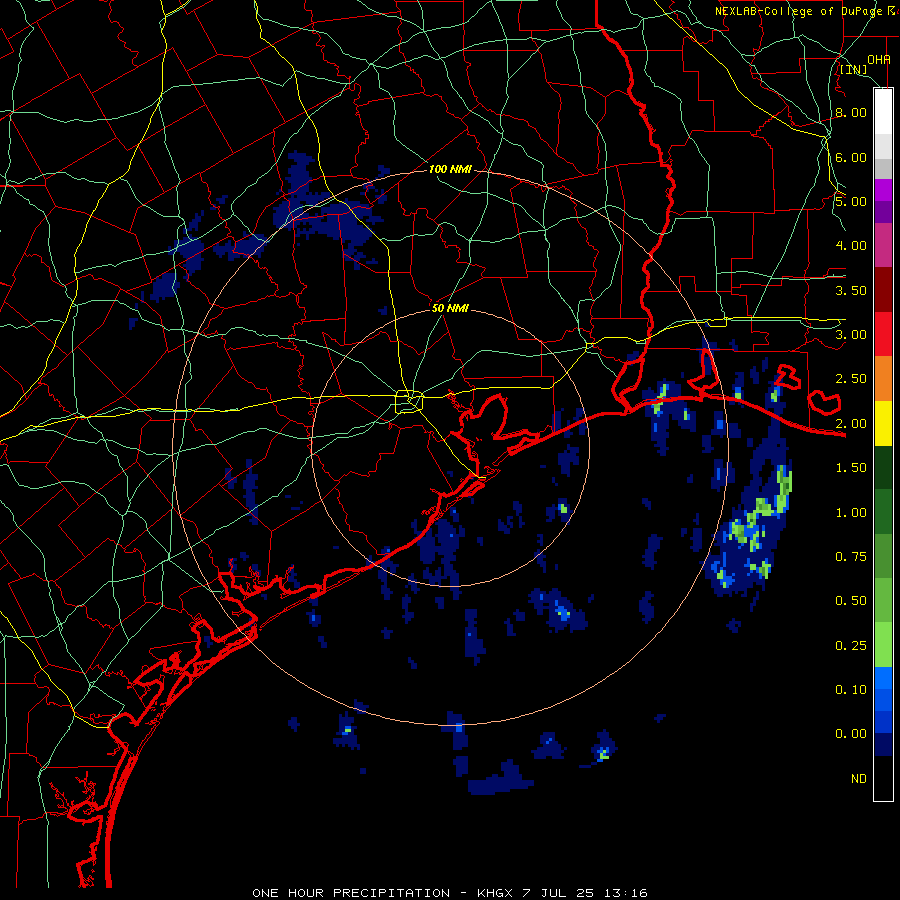Image resolution: width=900 pixels, height=900 pixels.
Task: Click the 1.00 legend value
Action: (851, 513)
